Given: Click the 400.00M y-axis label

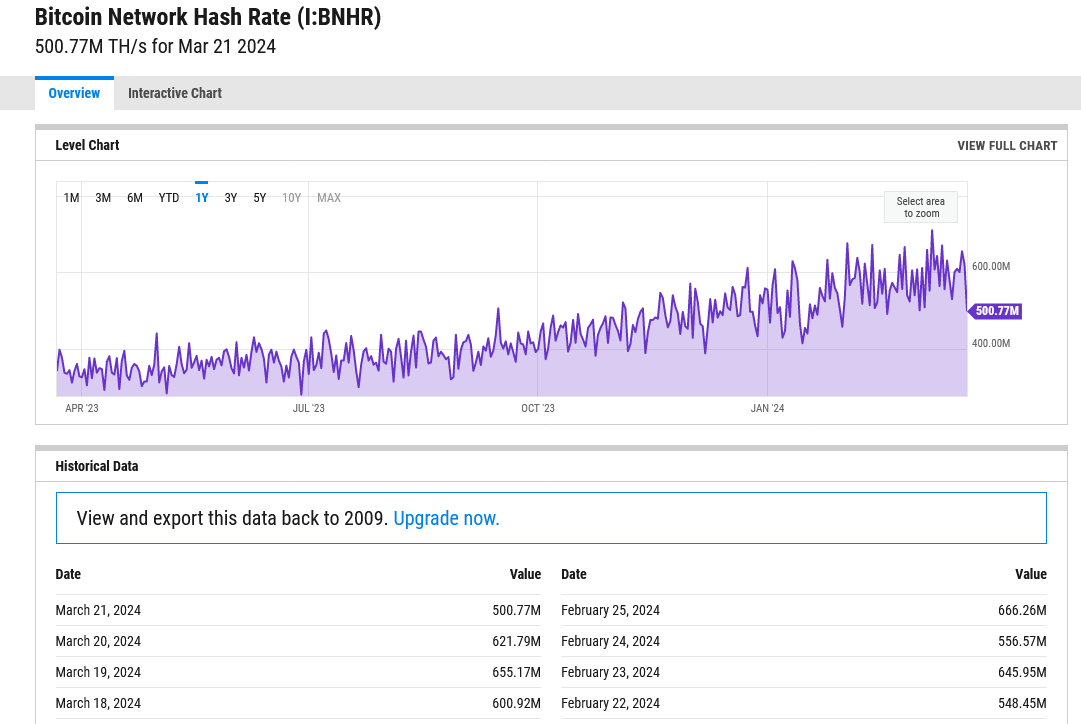Looking at the screenshot, I should pyautogui.click(x=991, y=343).
